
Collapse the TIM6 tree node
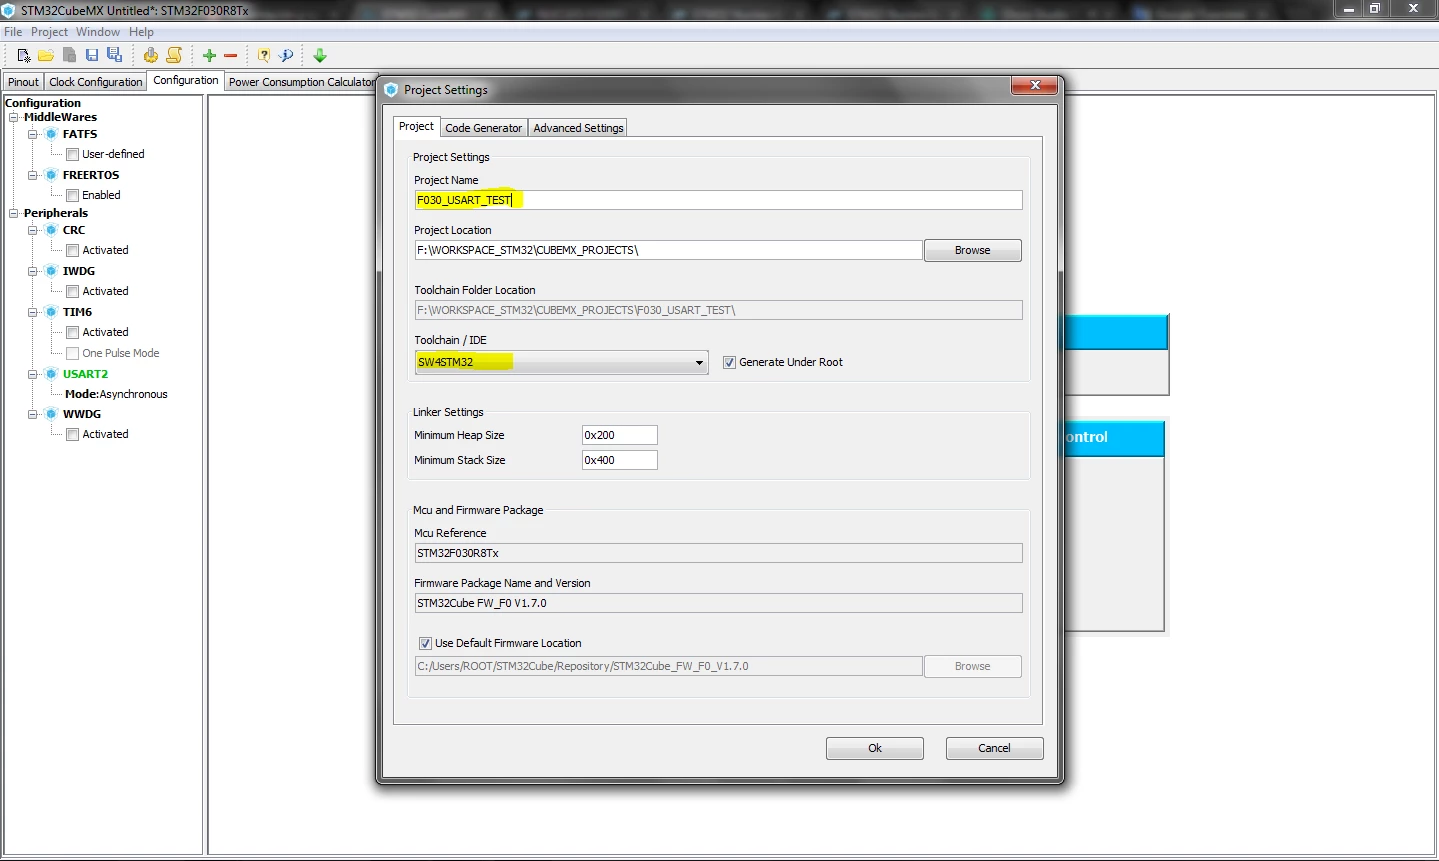click(x=33, y=312)
